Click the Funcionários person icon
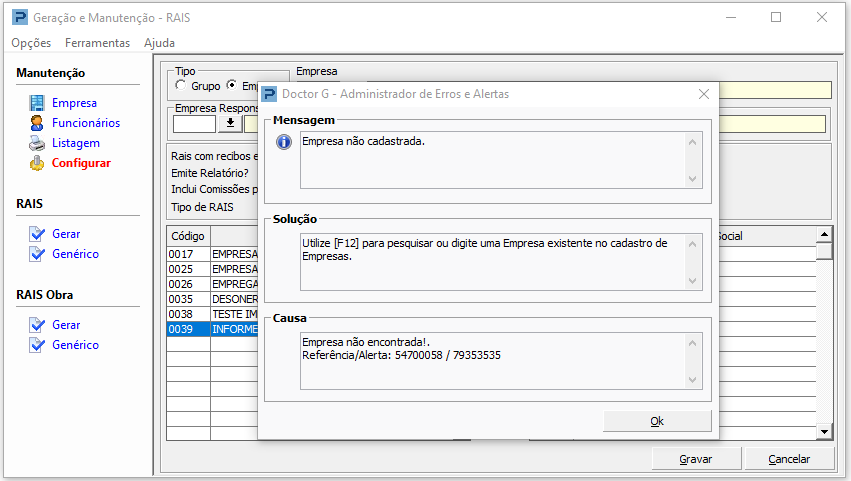 click(x=37, y=123)
